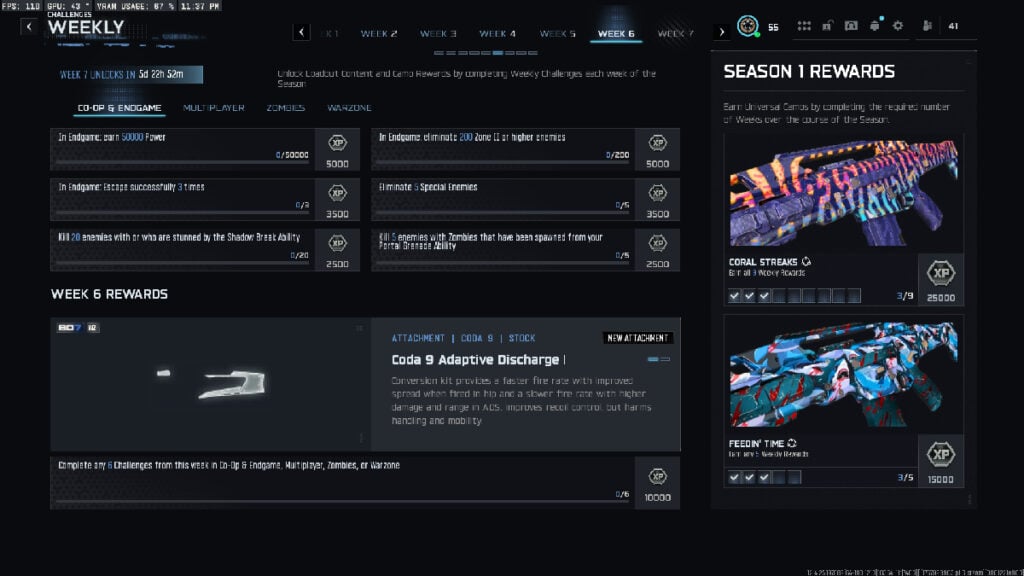1024x576 pixels.
Task: Select the ZOMBIES challenges tab
Action: tap(285, 107)
